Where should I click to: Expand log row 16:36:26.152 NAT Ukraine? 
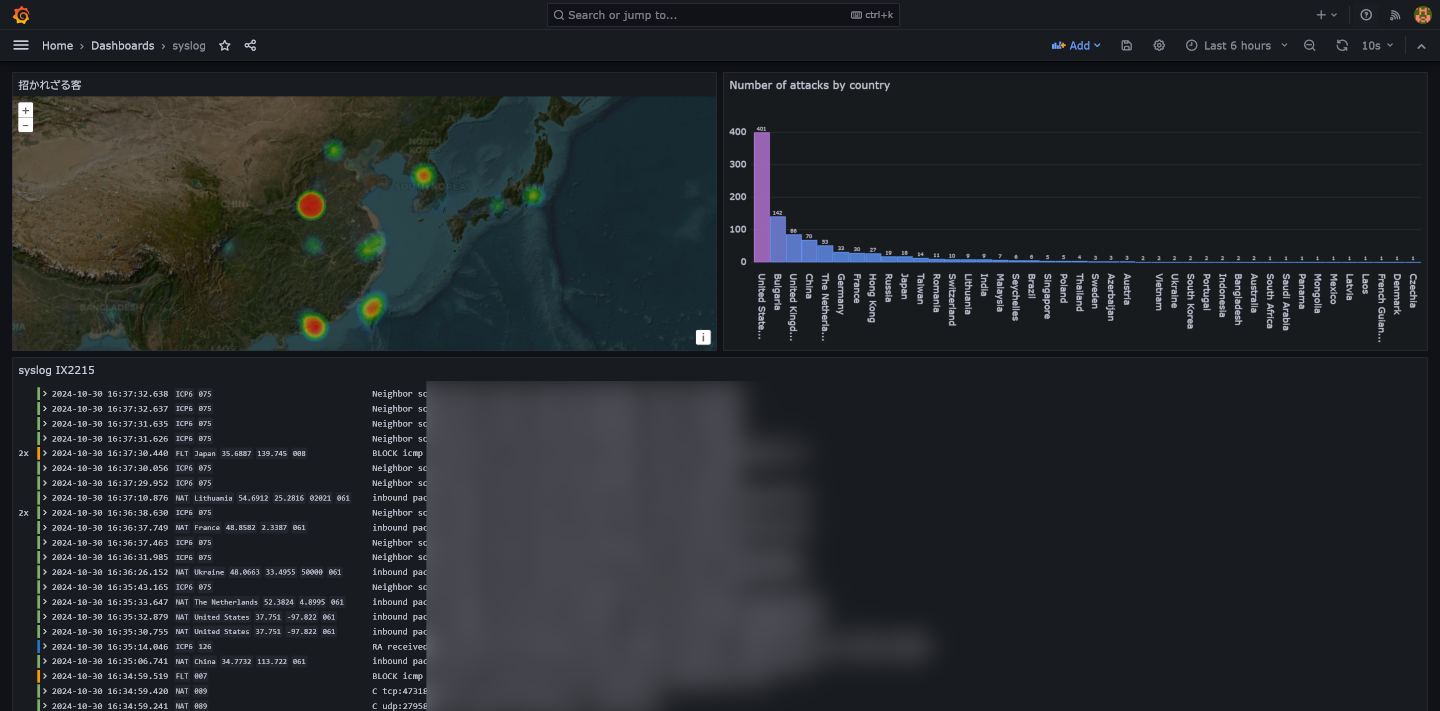[x=45, y=572]
